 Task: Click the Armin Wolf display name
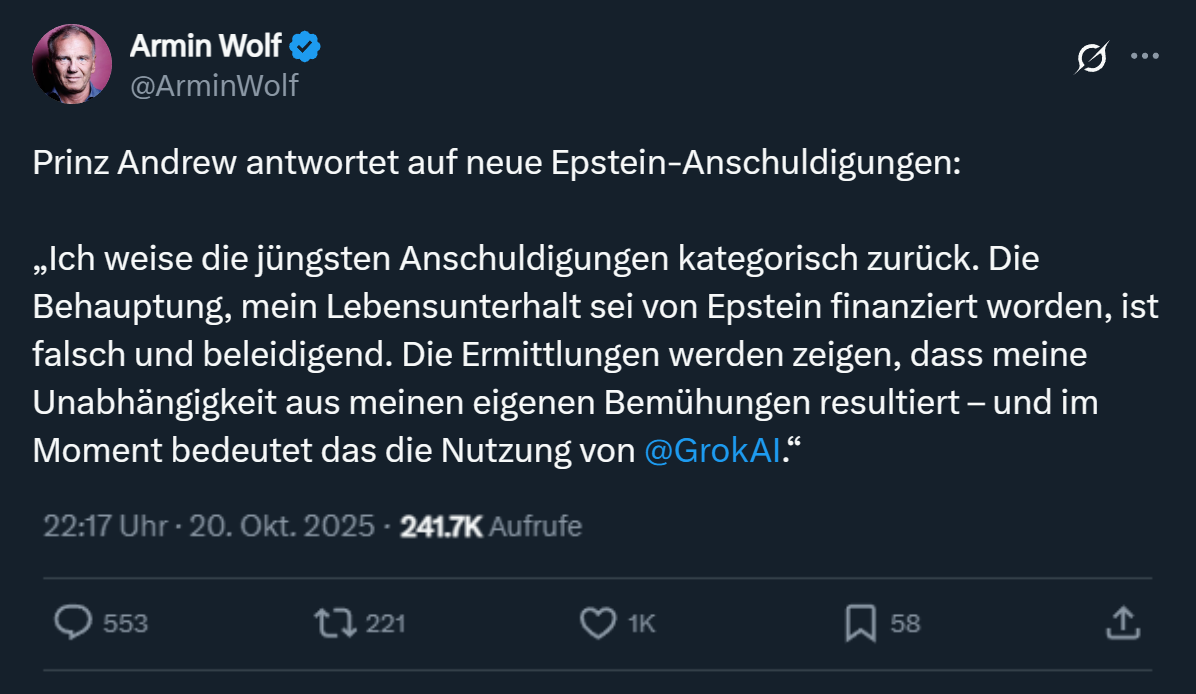click(x=205, y=46)
